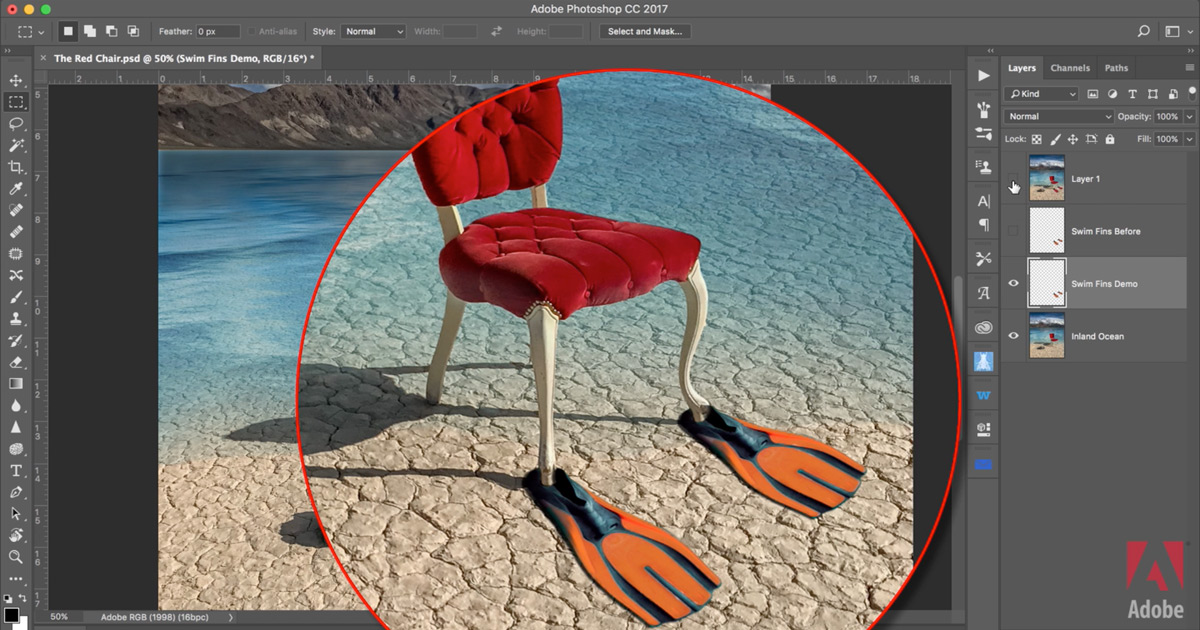Toggle lock transparent pixels
This screenshot has width=1200, height=630.
1037,140
